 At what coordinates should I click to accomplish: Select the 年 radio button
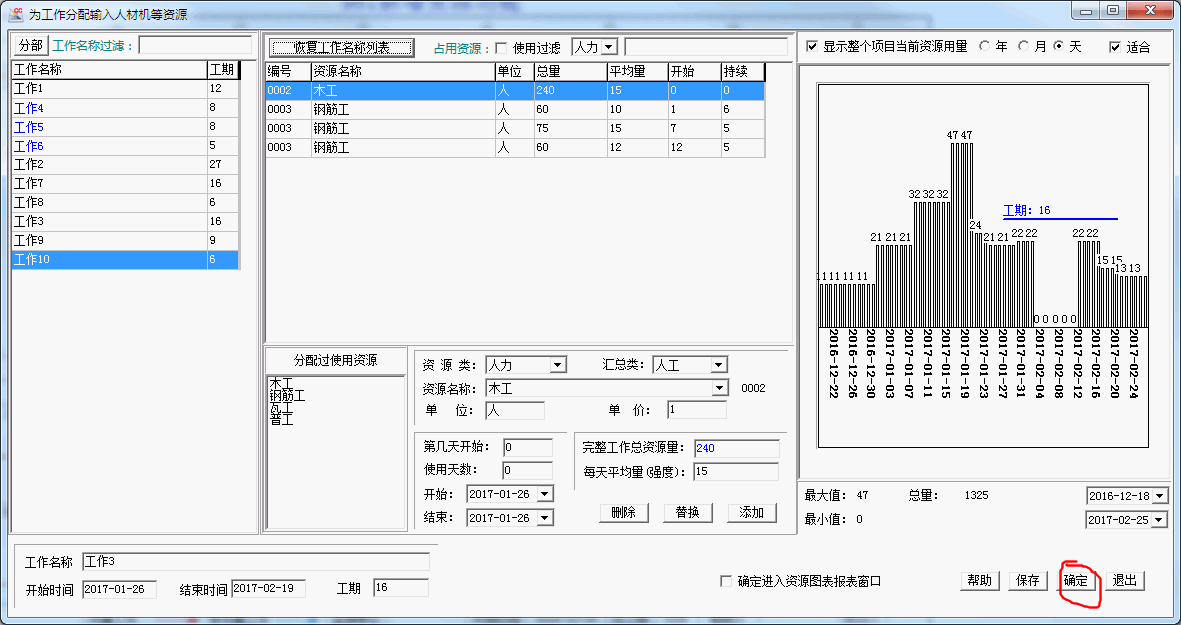coord(985,46)
